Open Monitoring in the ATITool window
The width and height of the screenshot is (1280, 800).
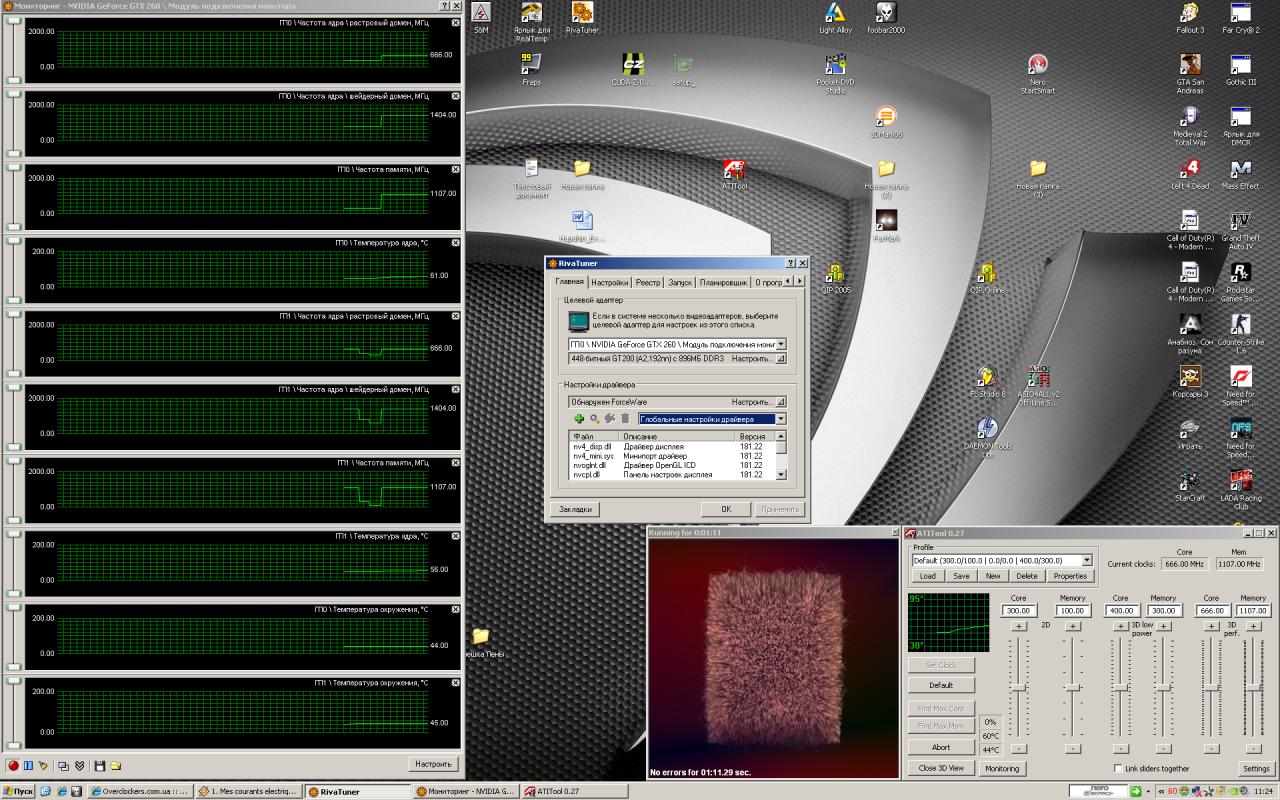[1001, 768]
